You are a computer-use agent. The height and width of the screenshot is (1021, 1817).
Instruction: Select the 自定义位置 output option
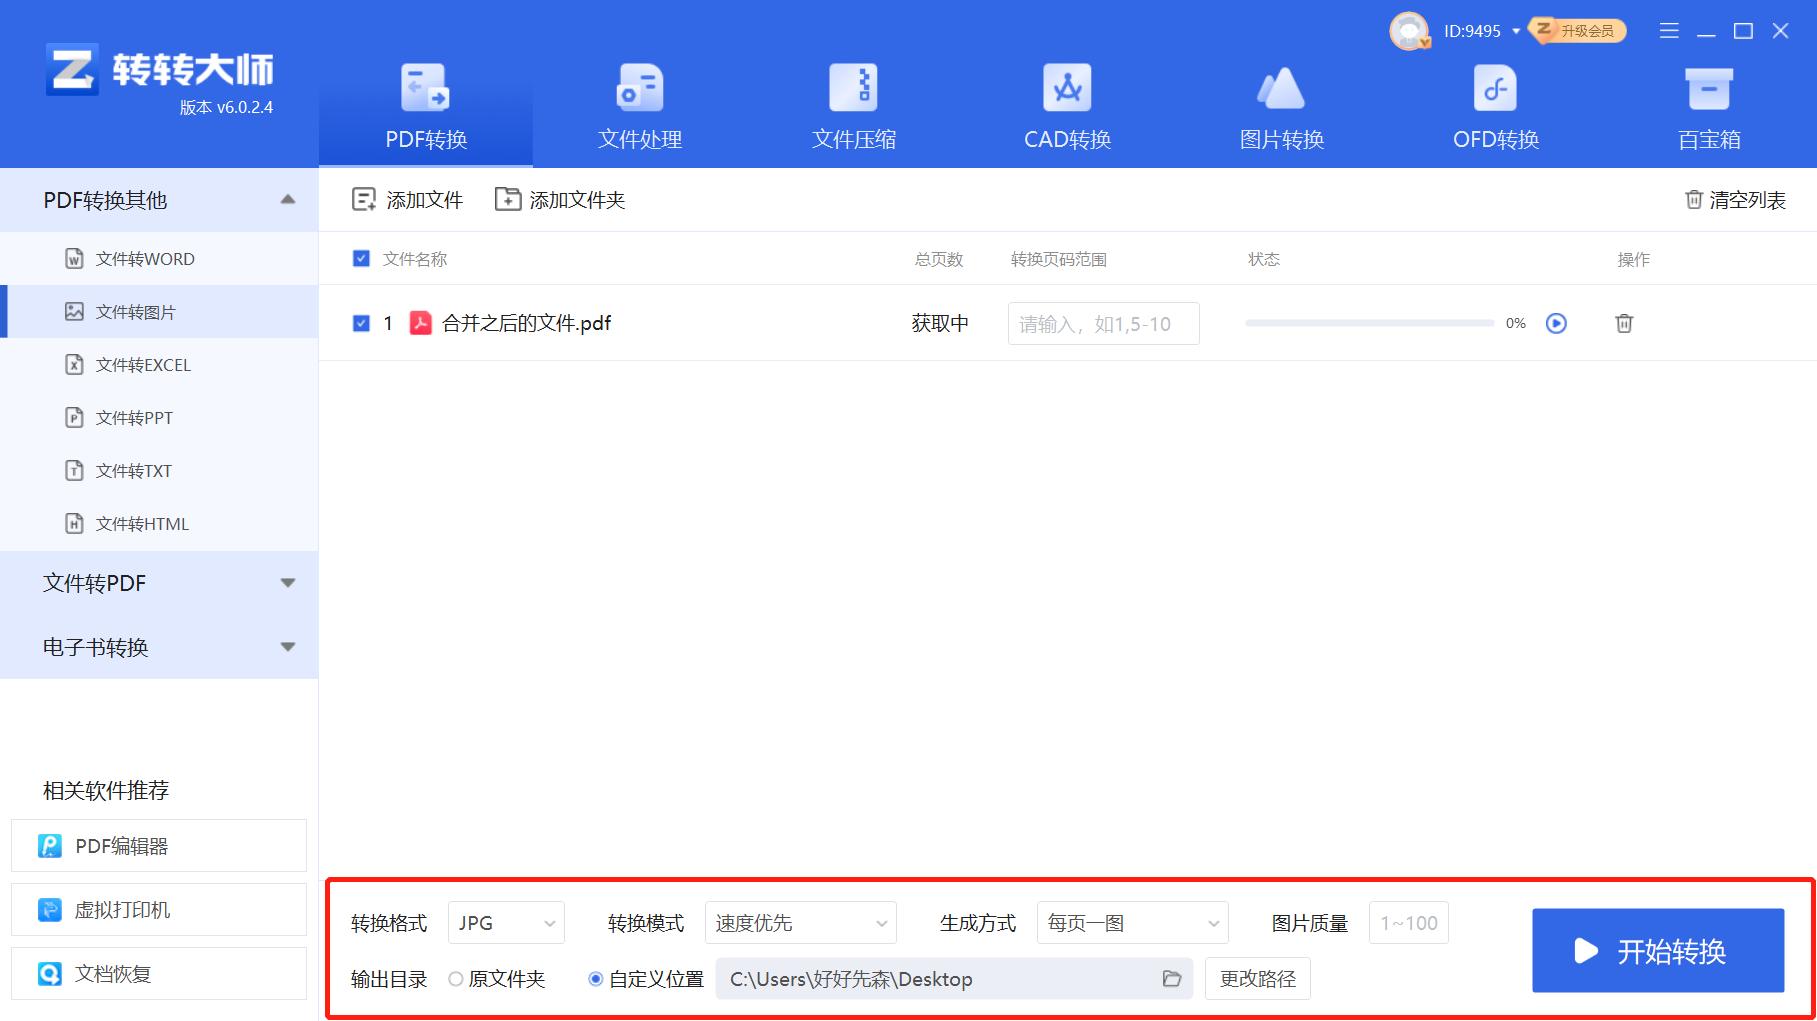(596, 979)
